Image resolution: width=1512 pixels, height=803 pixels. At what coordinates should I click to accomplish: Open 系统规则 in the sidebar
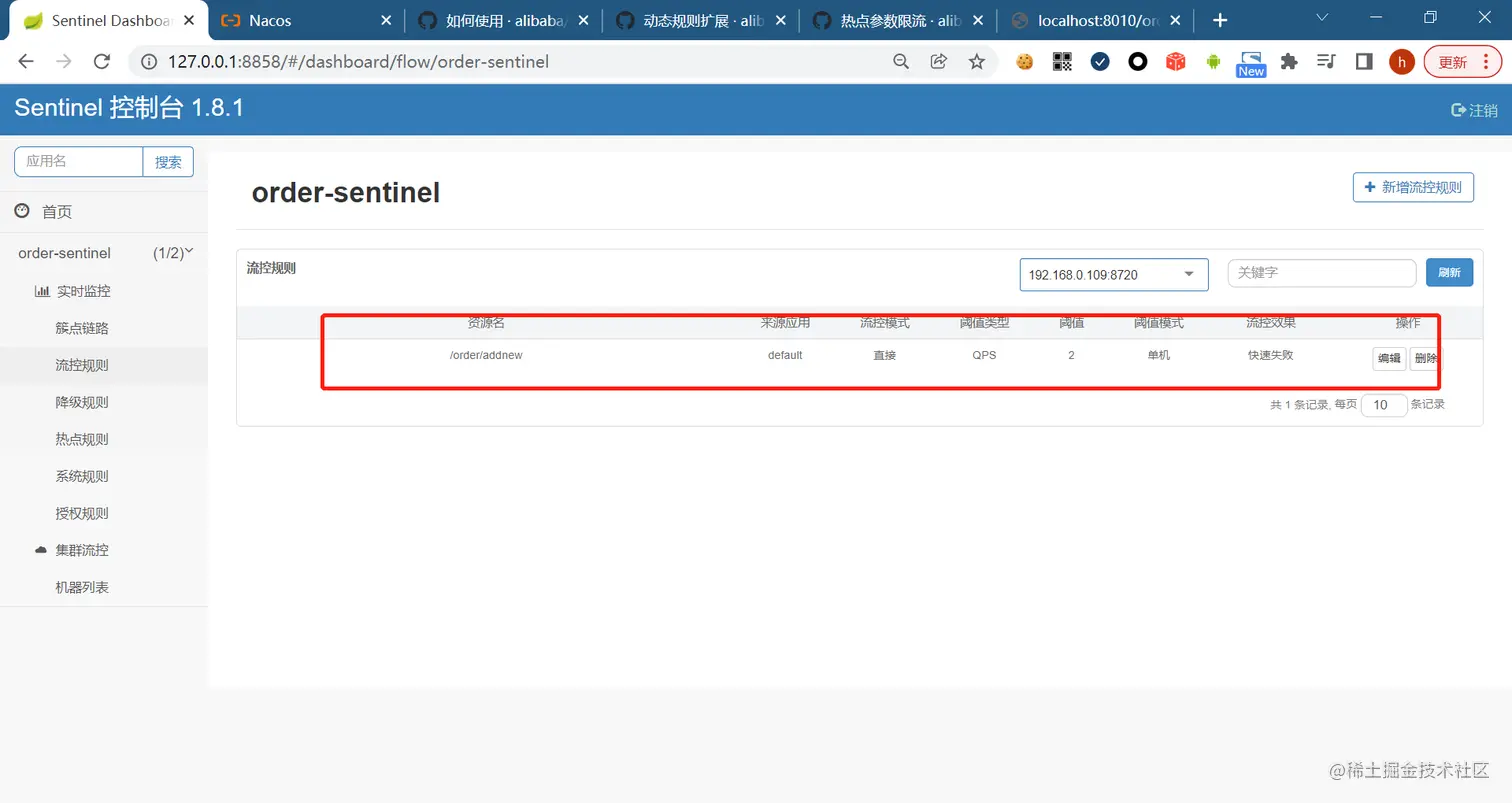(x=82, y=476)
